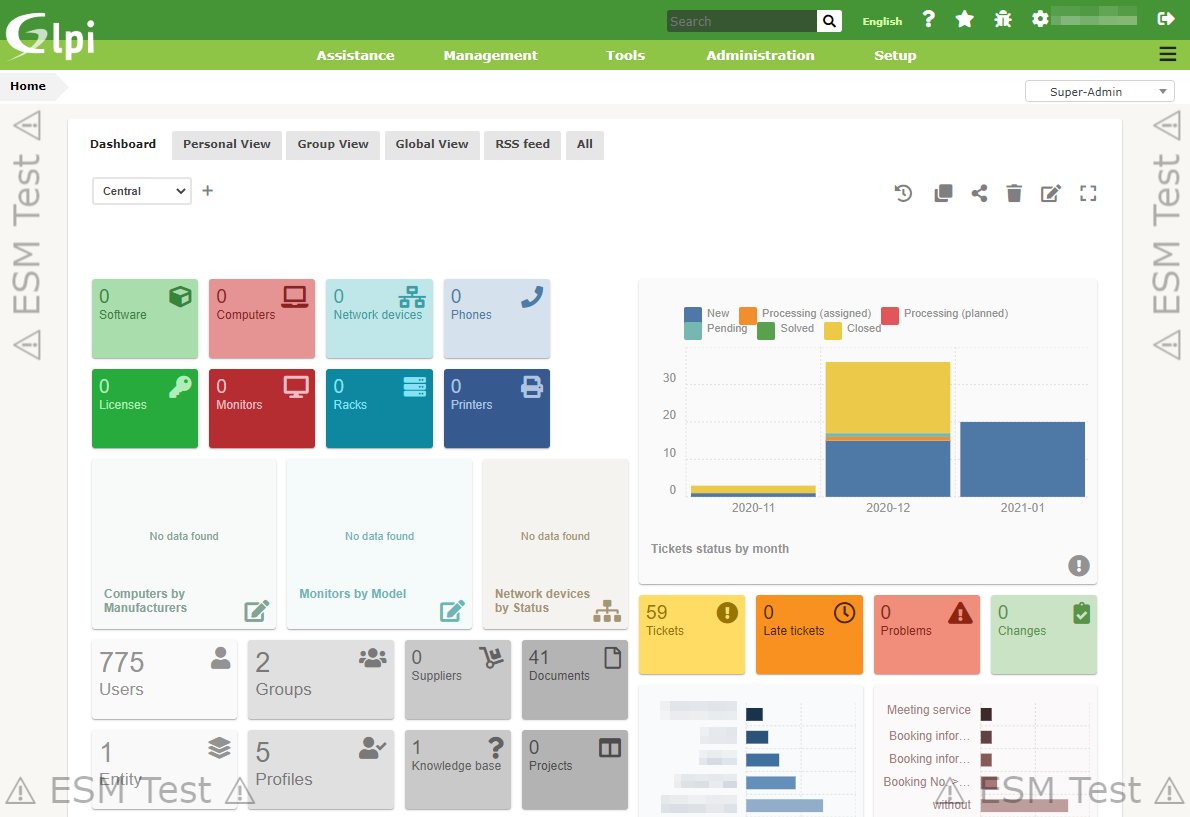Open the Management menu
Image resolution: width=1190 pixels, height=817 pixels.
coord(490,55)
